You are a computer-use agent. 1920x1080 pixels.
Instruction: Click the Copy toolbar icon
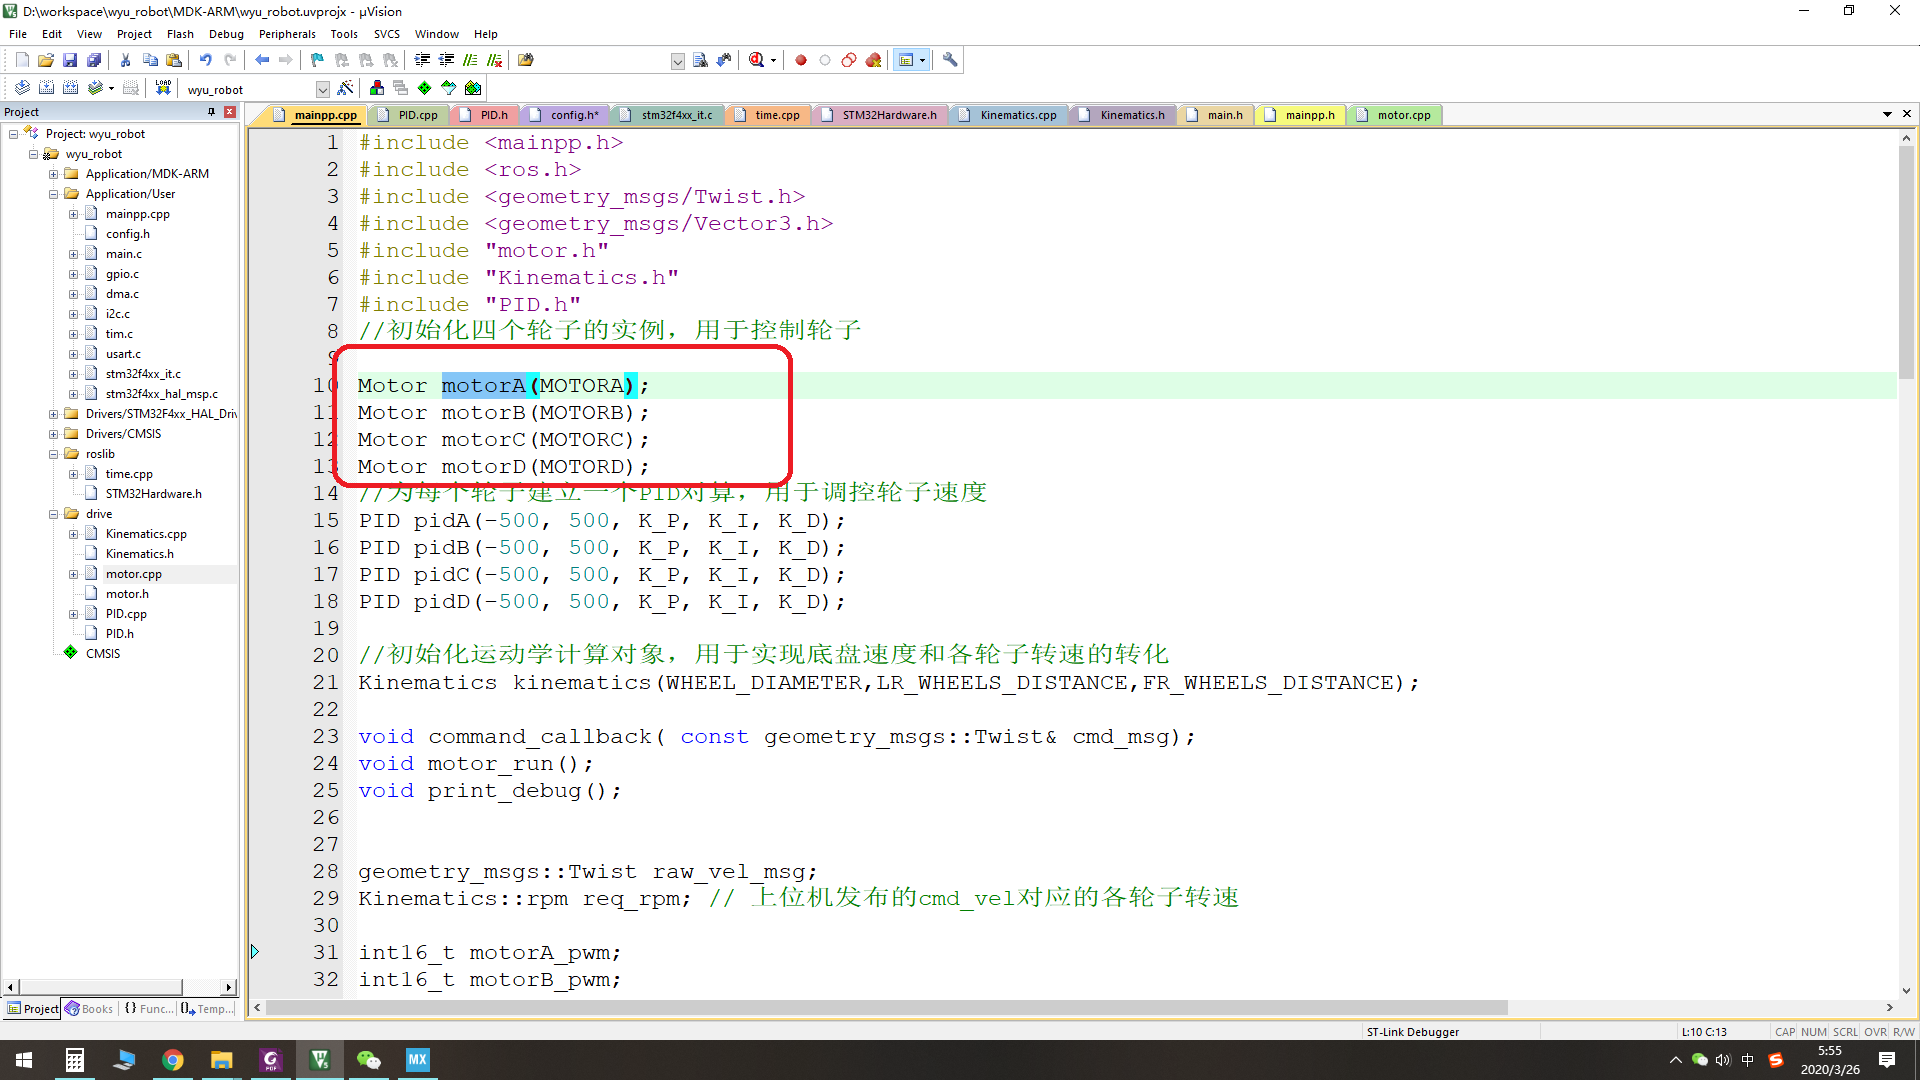150,60
